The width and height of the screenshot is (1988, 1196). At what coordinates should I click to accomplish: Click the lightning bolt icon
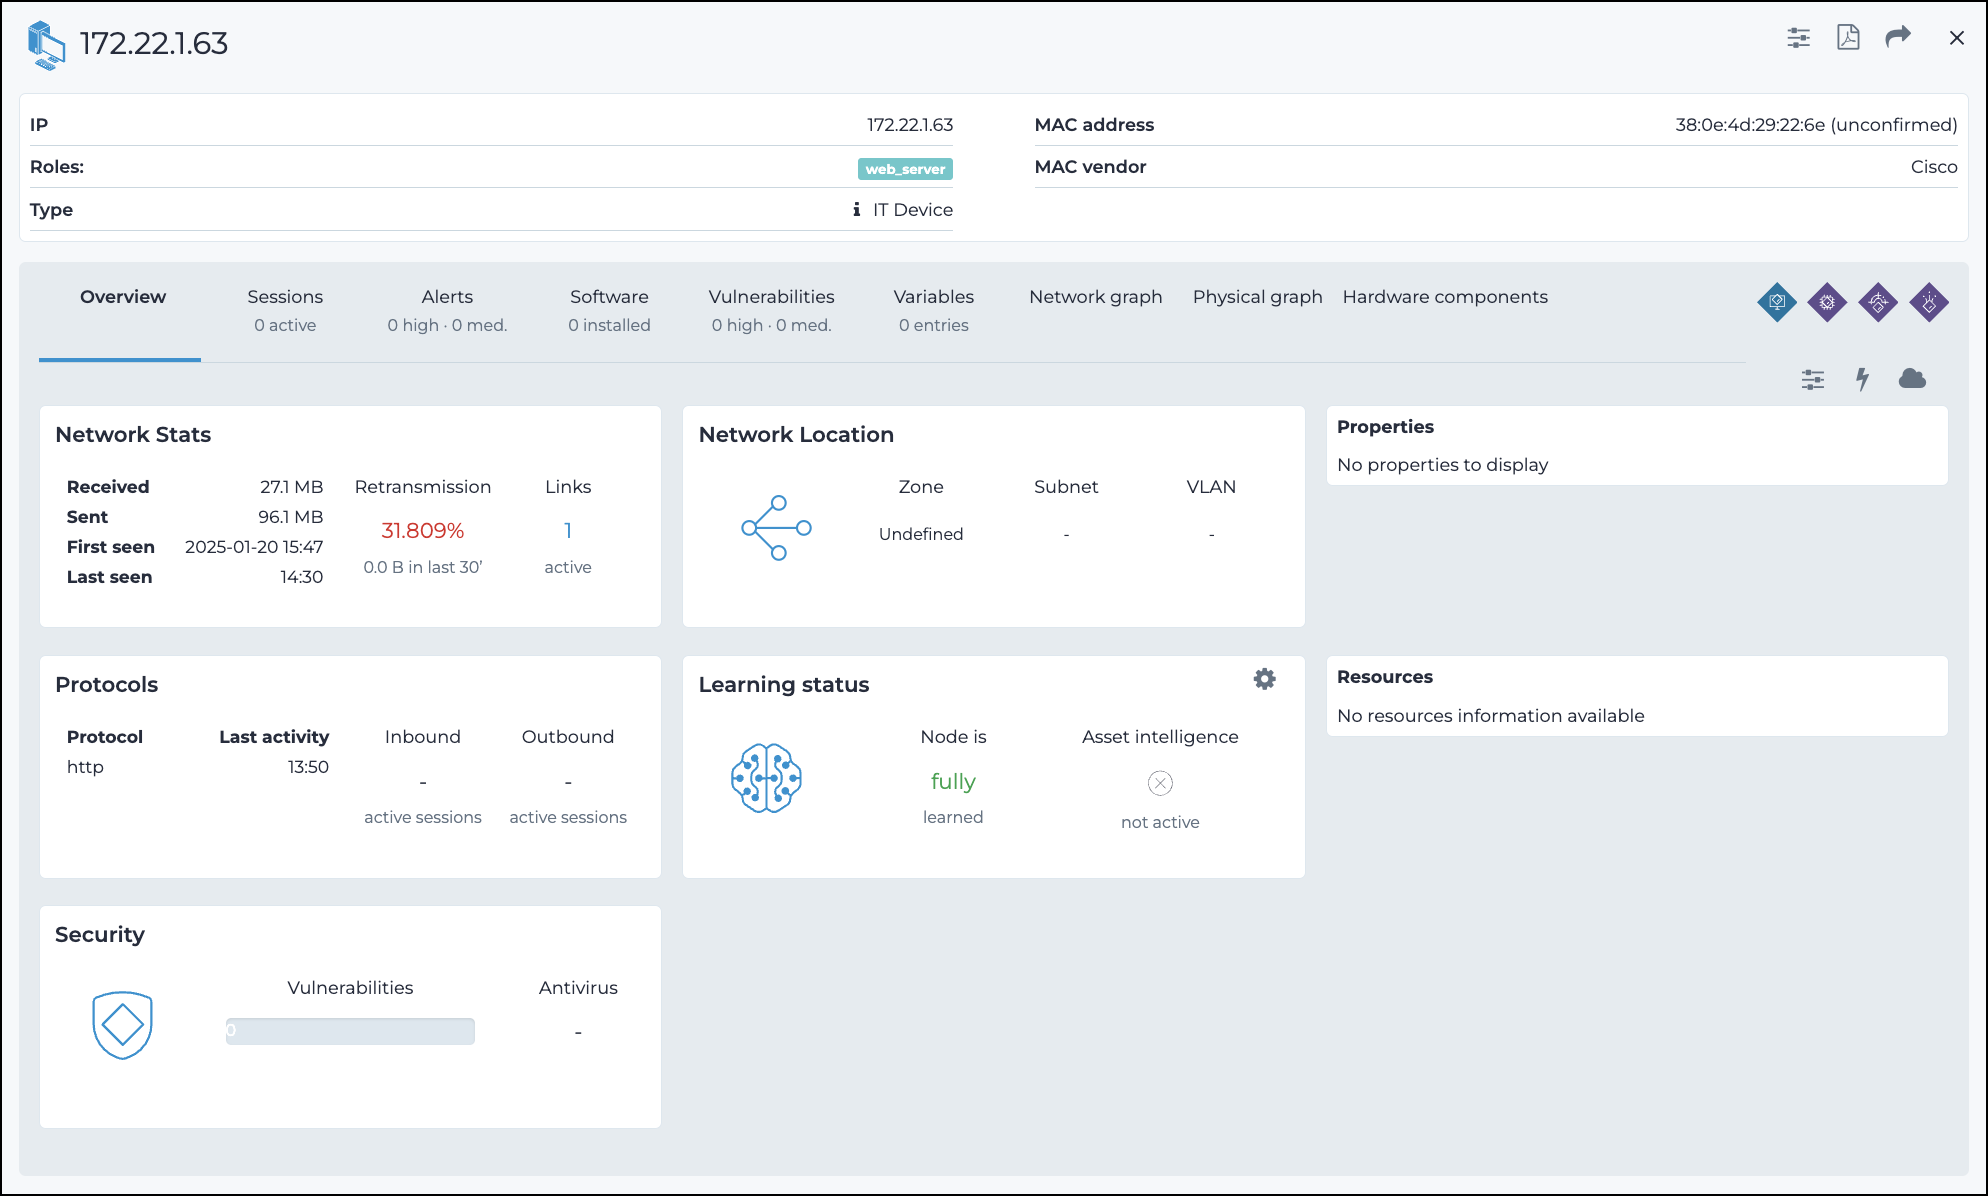(1862, 379)
